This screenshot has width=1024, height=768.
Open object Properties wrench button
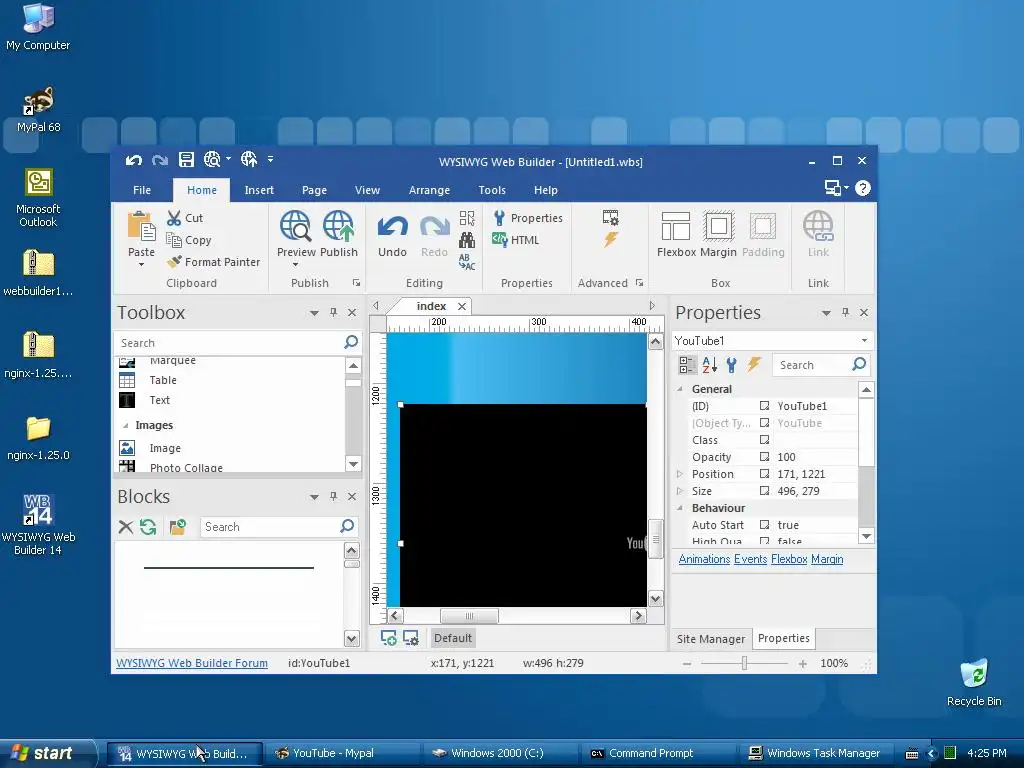pos(528,218)
